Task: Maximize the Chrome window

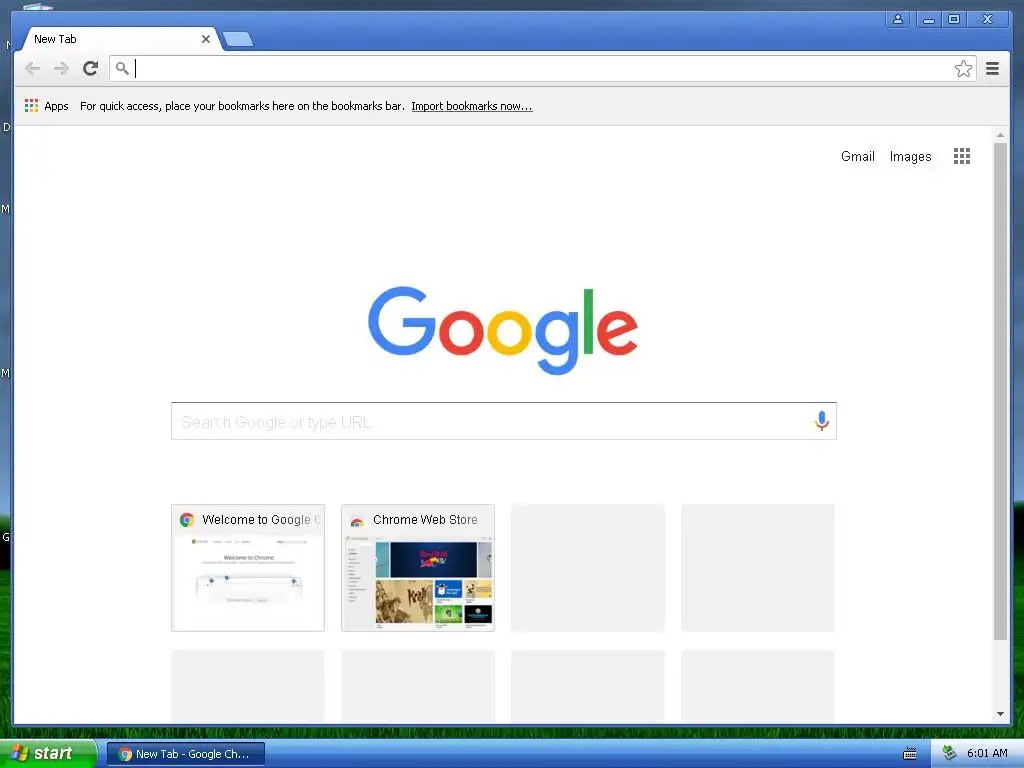Action: (x=953, y=19)
